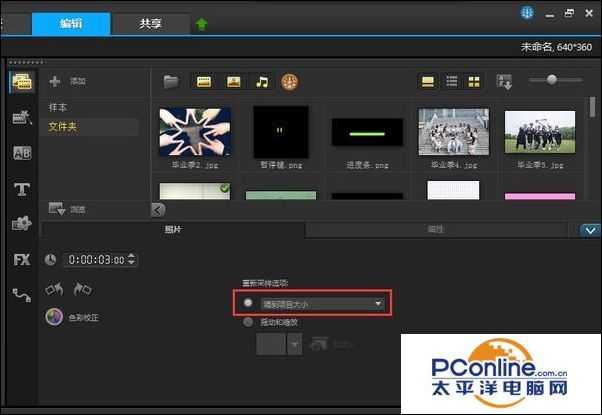
Task: Select the 毕业季2.jpg thumbnail
Action: pos(195,132)
